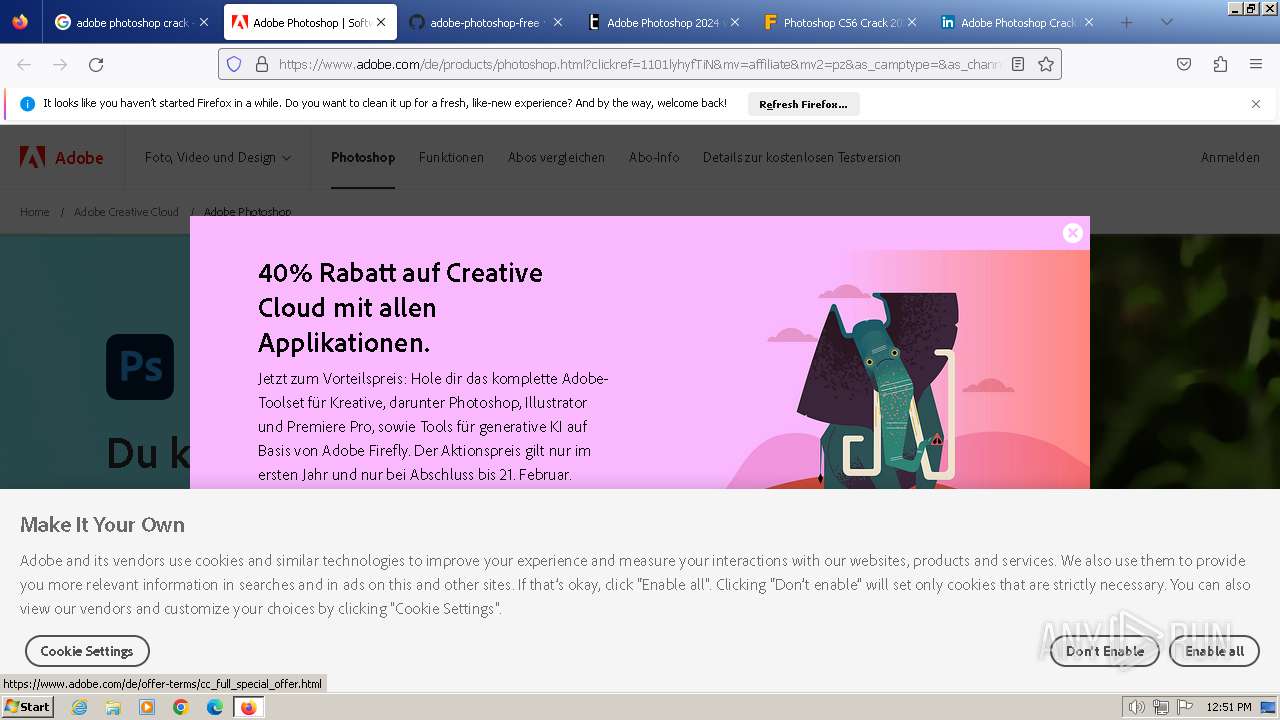The image size is (1280, 720).
Task: Open the volume speaker tray icon
Action: [x=1136, y=707]
